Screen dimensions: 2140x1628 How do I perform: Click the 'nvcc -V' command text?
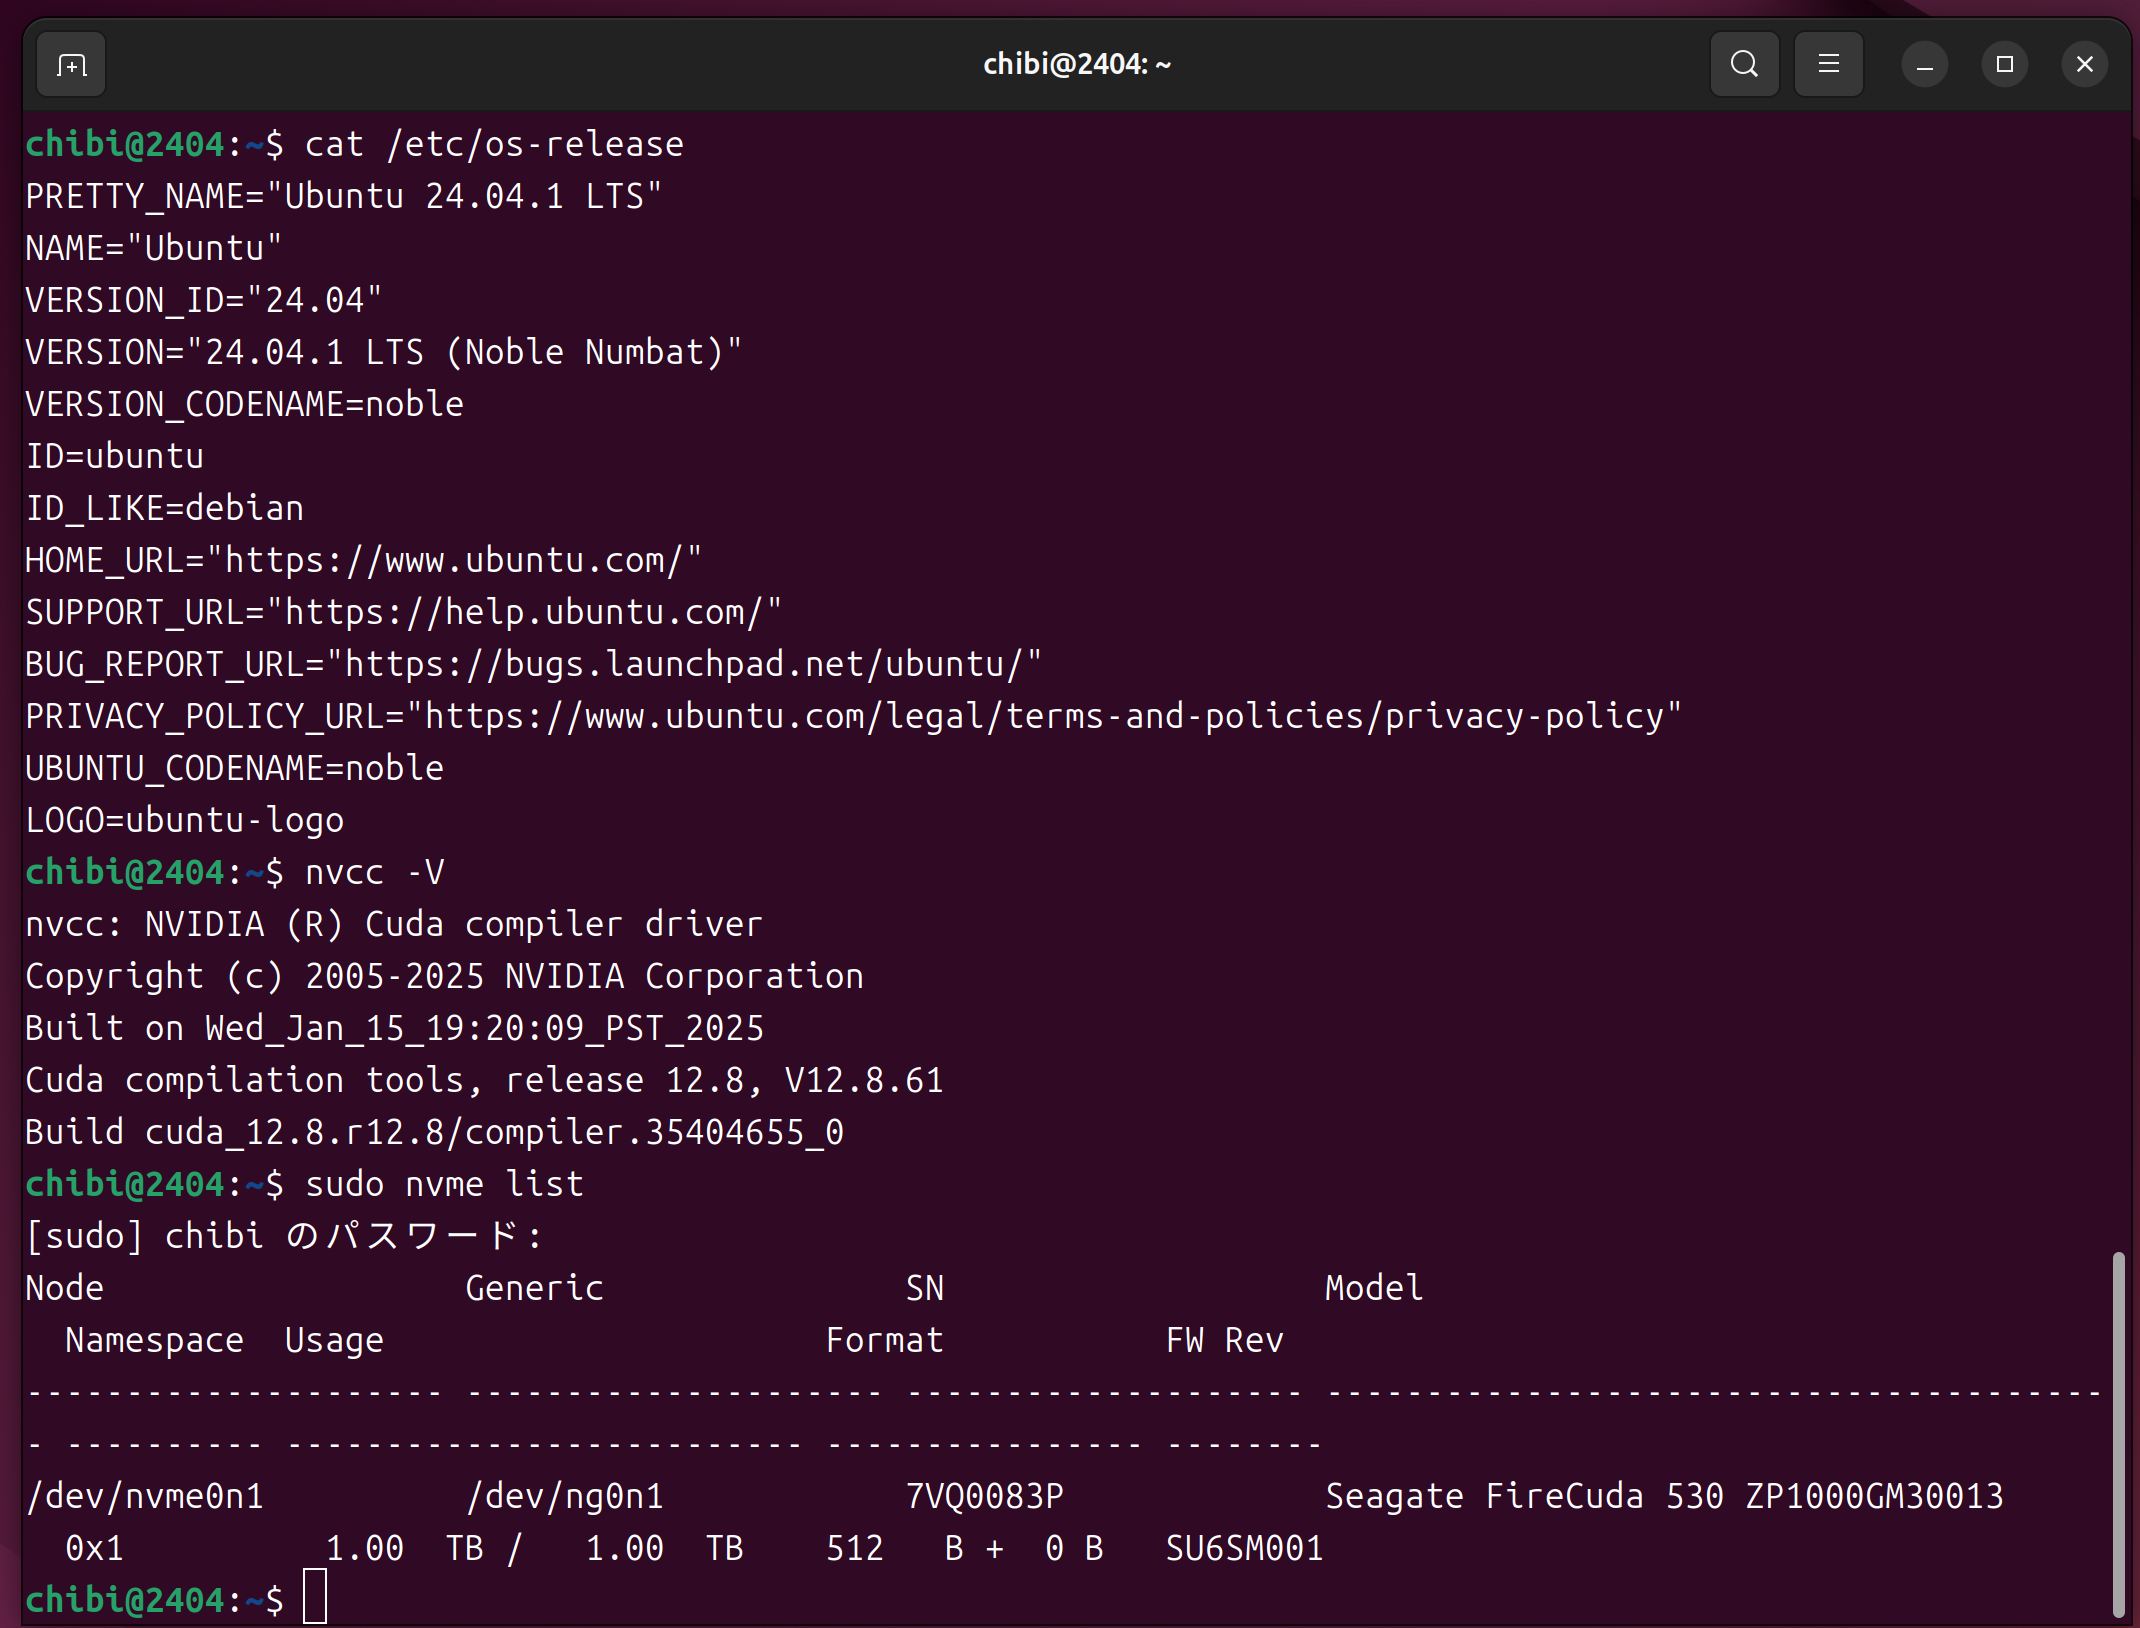pyautogui.click(x=374, y=873)
